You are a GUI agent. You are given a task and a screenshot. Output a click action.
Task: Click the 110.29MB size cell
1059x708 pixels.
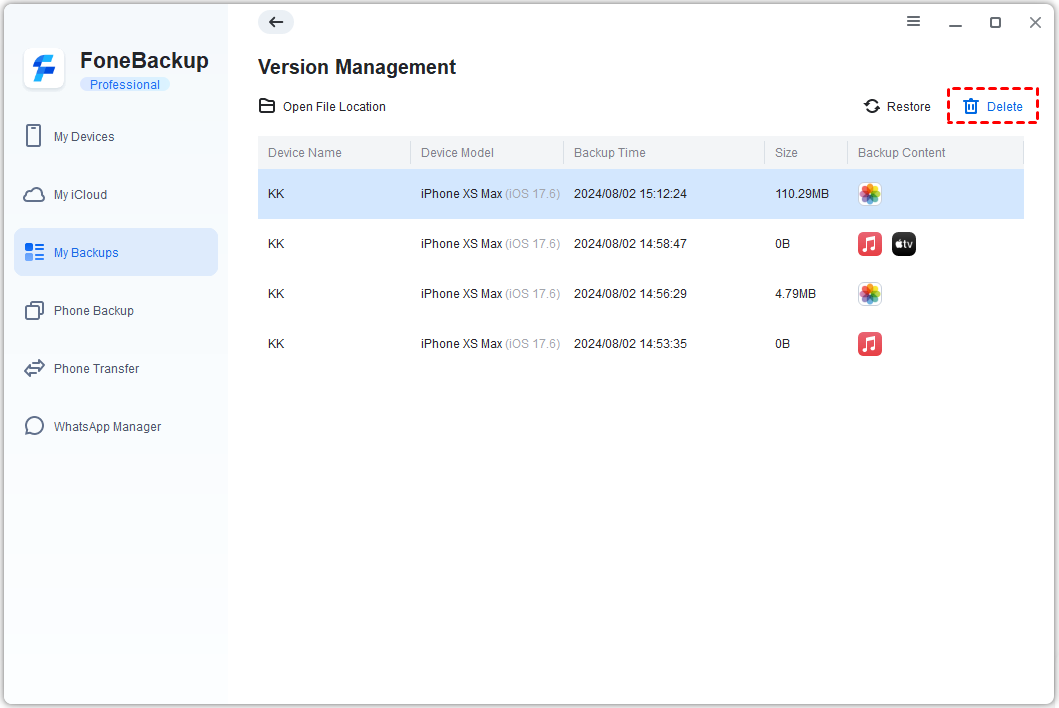tap(802, 194)
